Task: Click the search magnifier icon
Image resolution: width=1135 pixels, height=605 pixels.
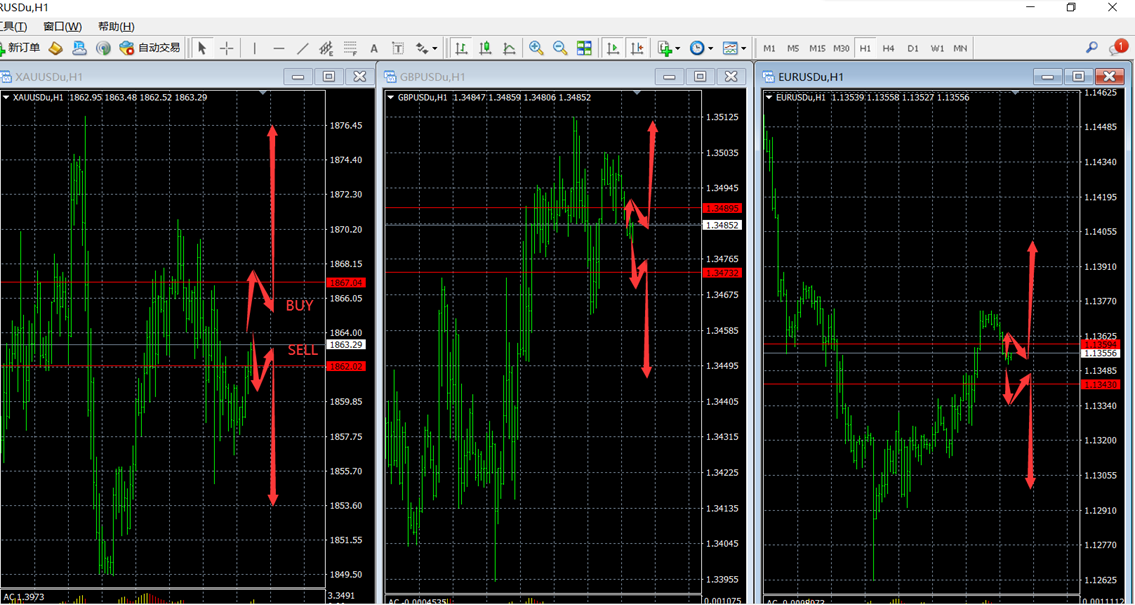Action: 1092,48
